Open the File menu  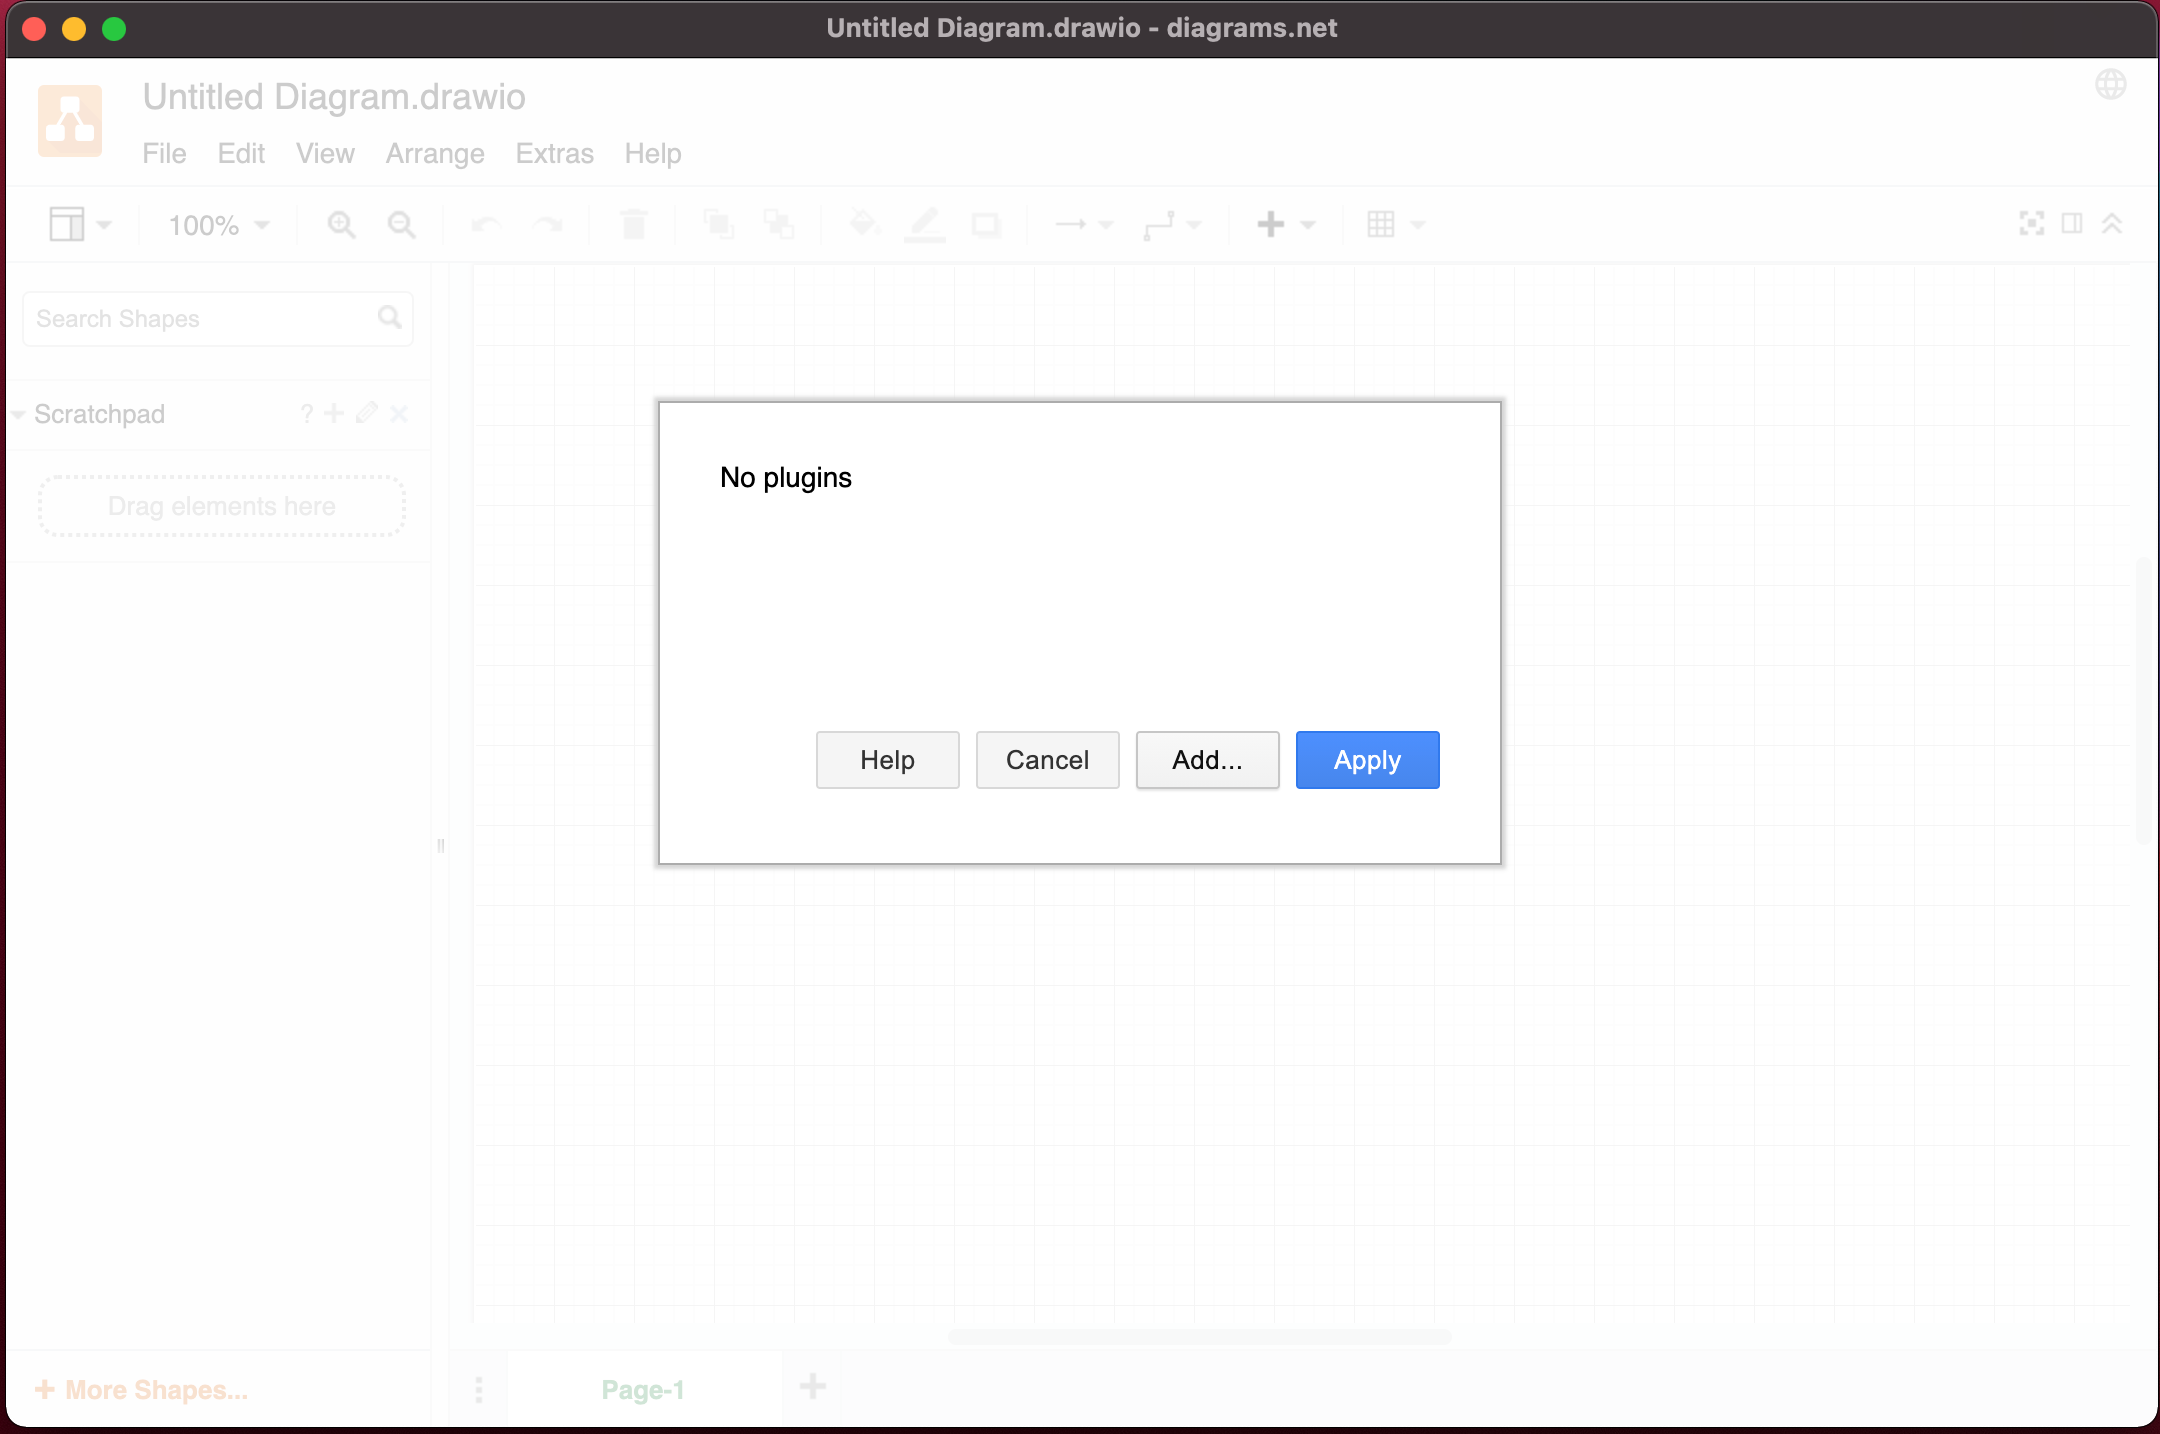coord(164,153)
